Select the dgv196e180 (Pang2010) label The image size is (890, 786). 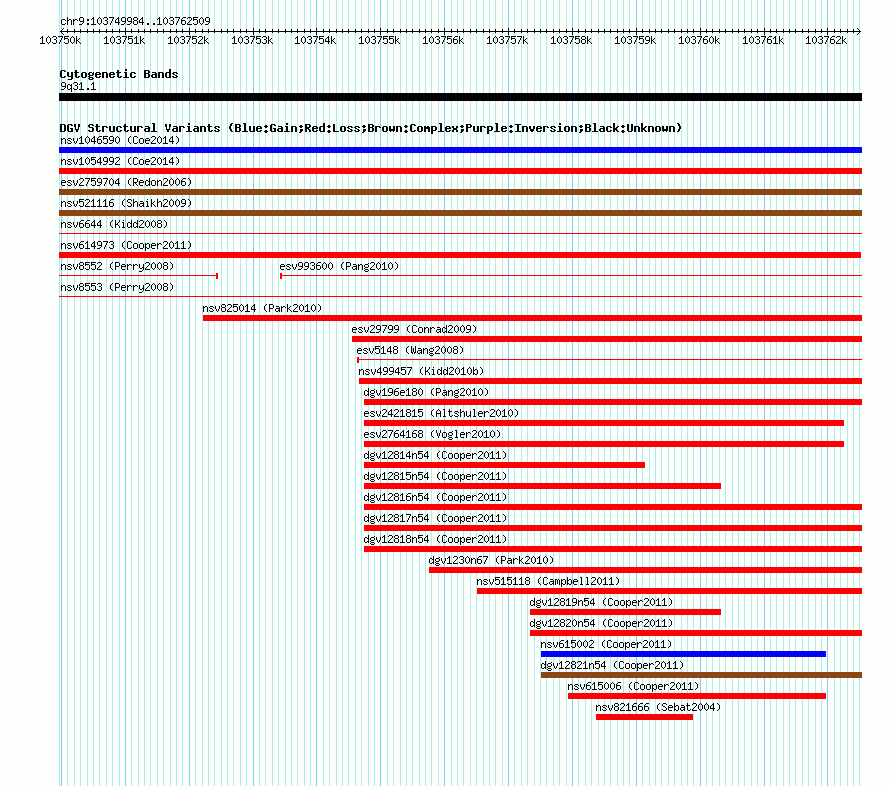click(x=426, y=392)
